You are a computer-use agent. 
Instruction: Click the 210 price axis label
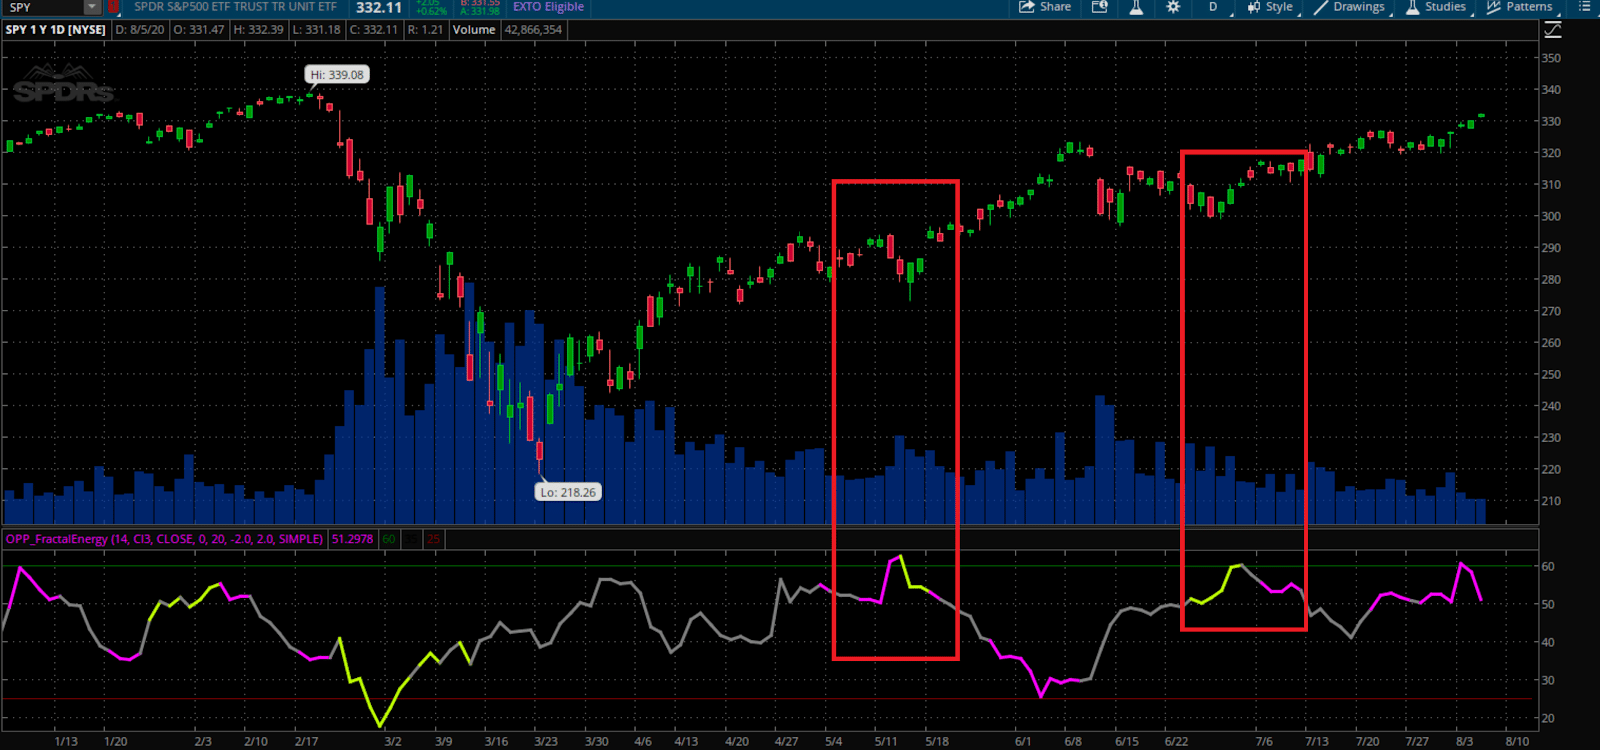[x=1550, y=501]
